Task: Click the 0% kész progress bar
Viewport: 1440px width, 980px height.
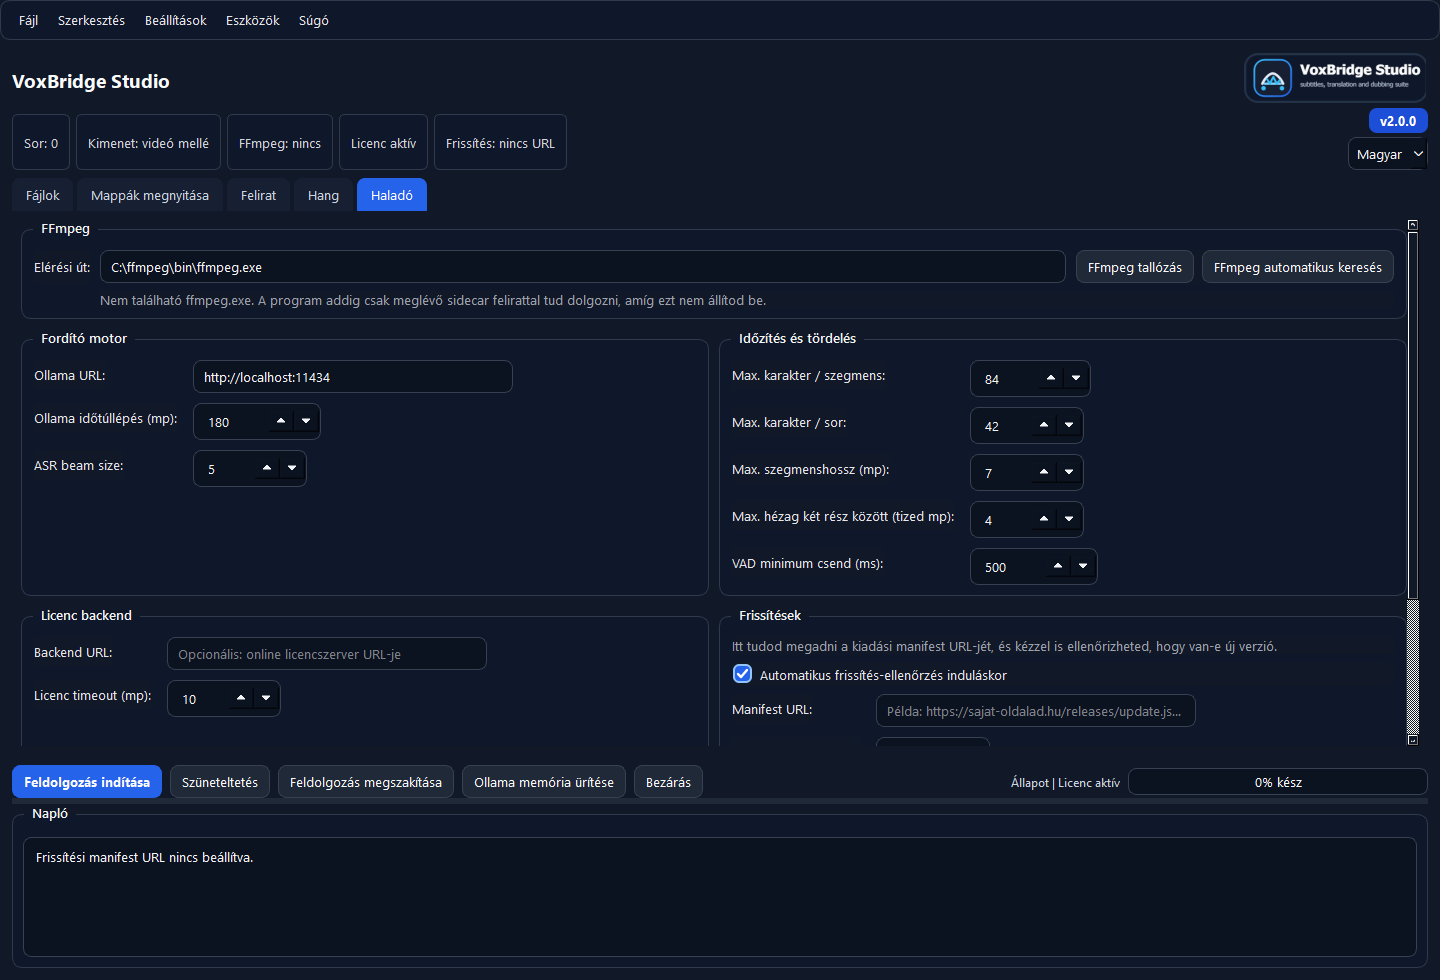Action: click(1277, 782)
